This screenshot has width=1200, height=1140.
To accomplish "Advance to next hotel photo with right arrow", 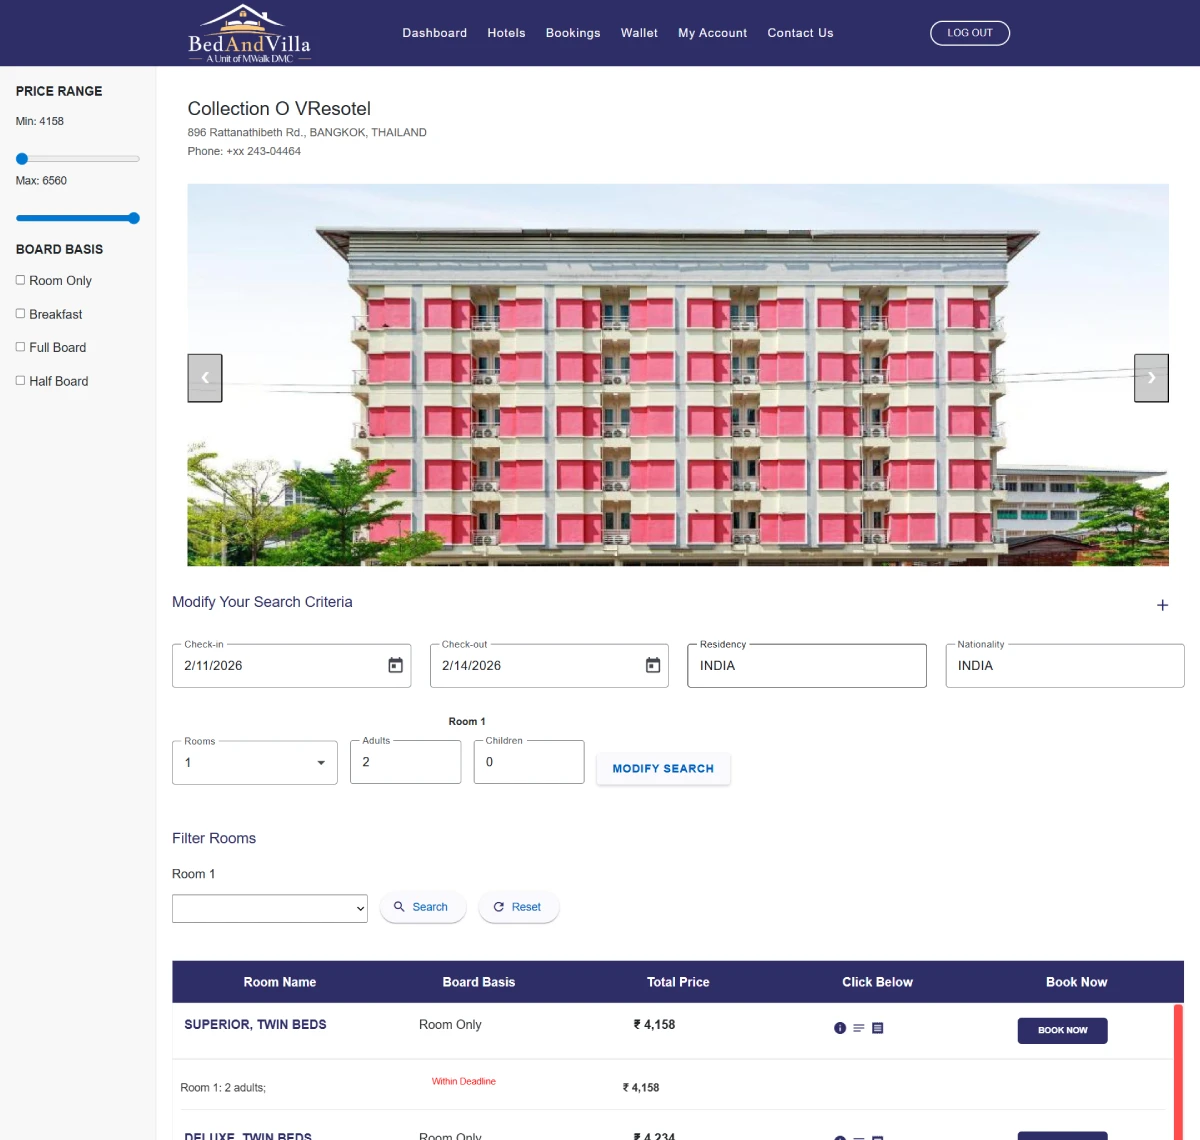I will coord(1151,378).
